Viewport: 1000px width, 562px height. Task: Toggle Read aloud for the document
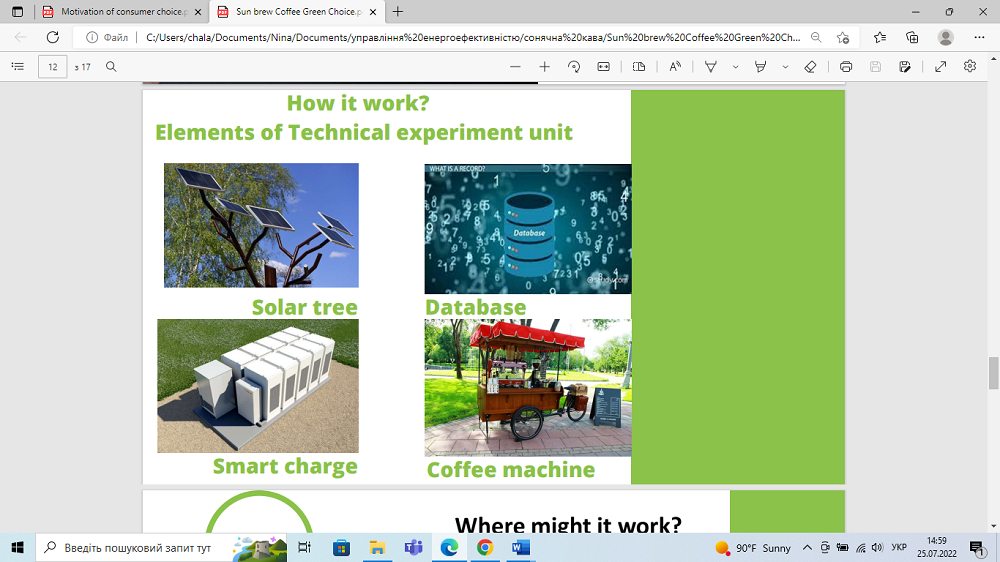675,67
